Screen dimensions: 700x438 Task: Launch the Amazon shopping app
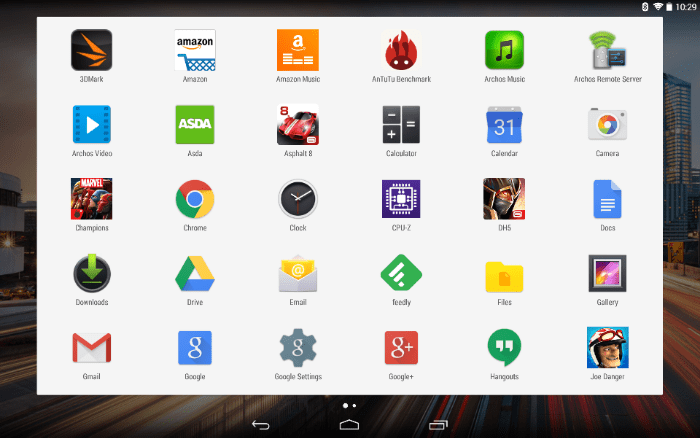click(x=195, y=50)
